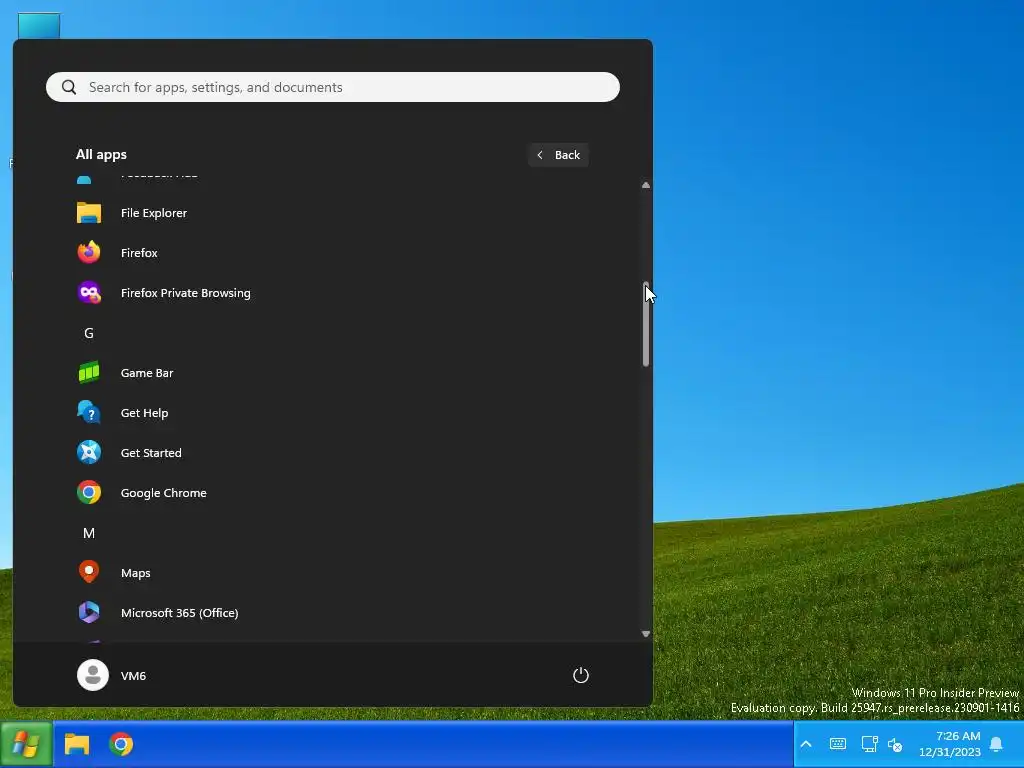Open the network status tray icon
Viewport: 1024px width, 768px height.
click(869, 744)
